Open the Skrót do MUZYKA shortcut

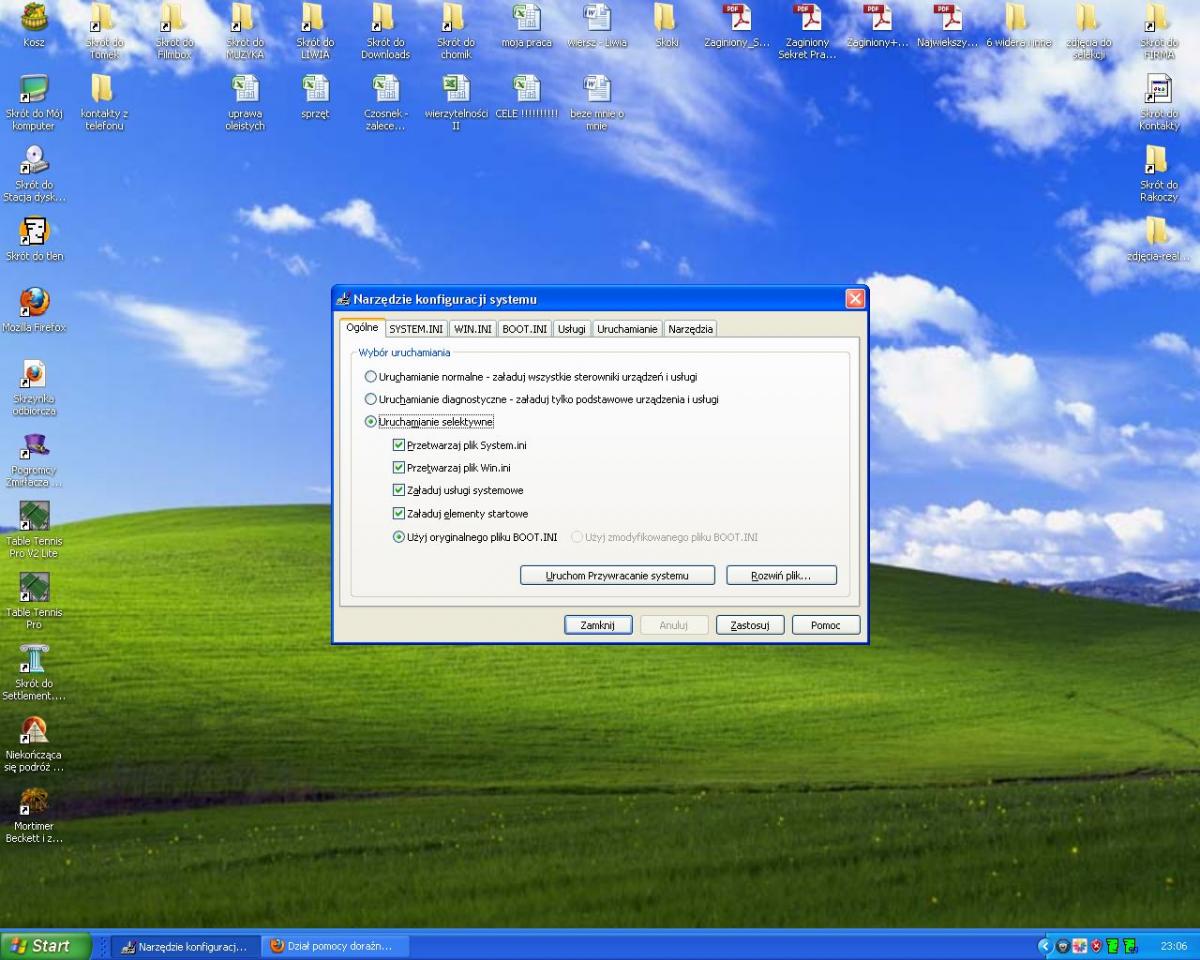click(x=245, y=30)
